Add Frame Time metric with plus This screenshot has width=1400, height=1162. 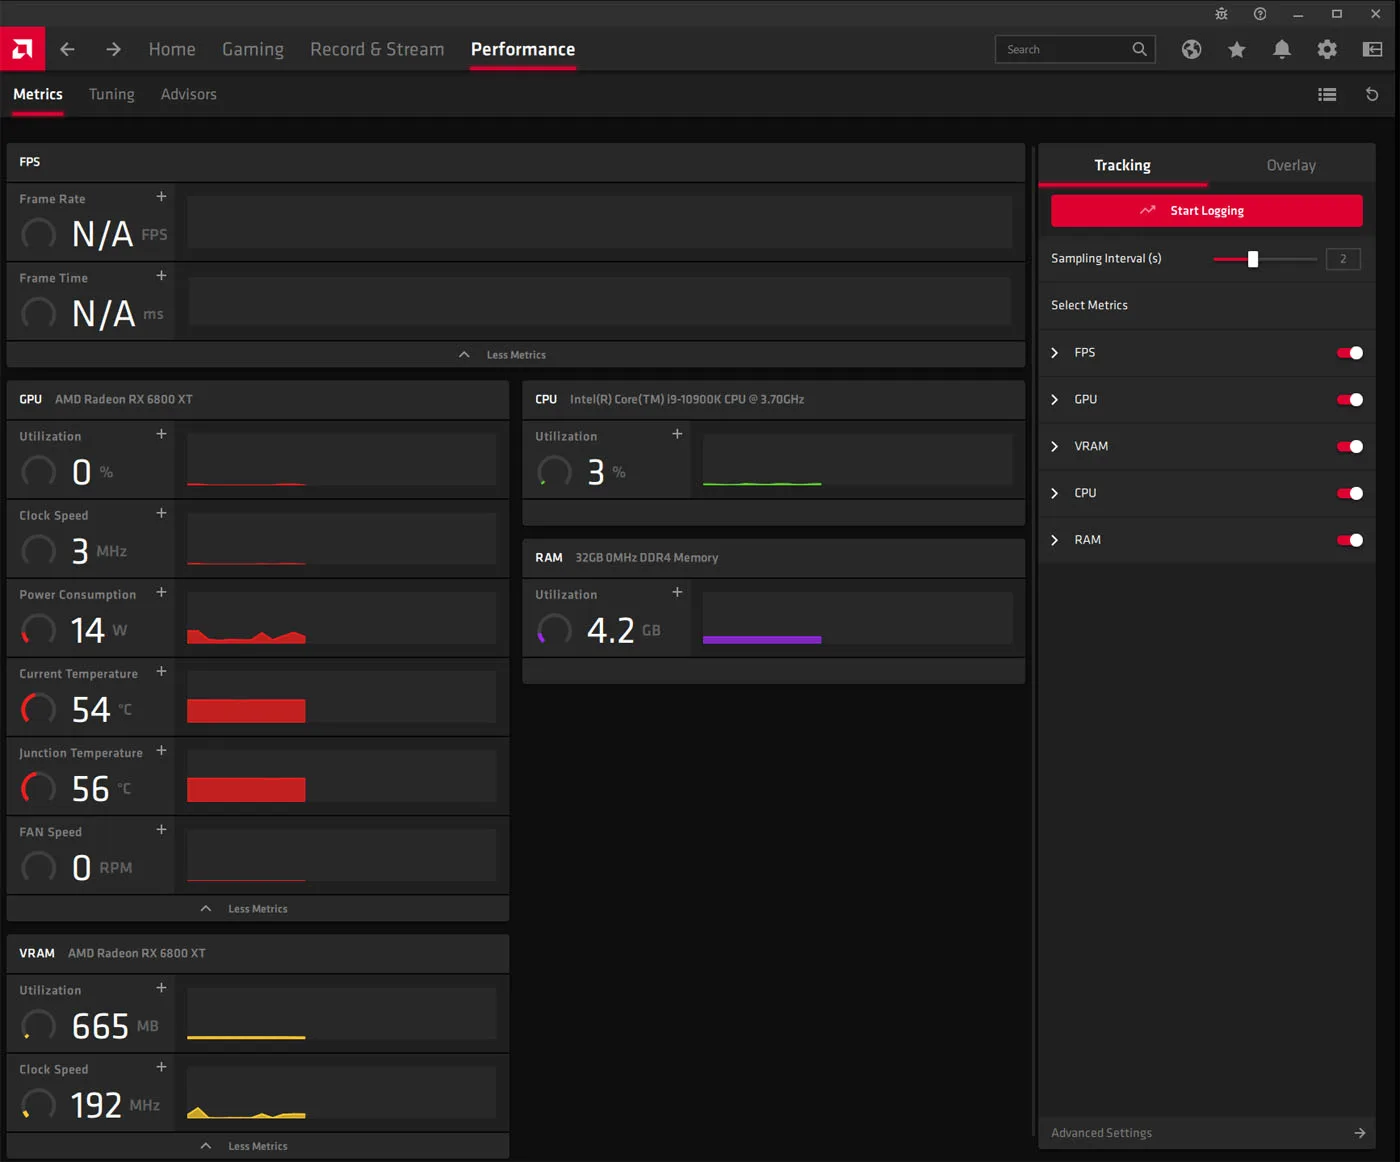(161, 276)
